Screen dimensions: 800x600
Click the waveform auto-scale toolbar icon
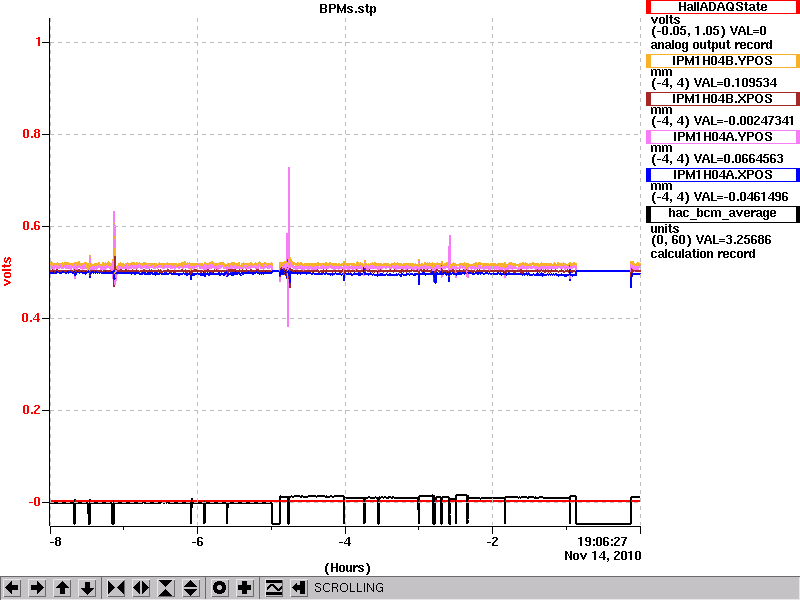click(x=273, y=588)
